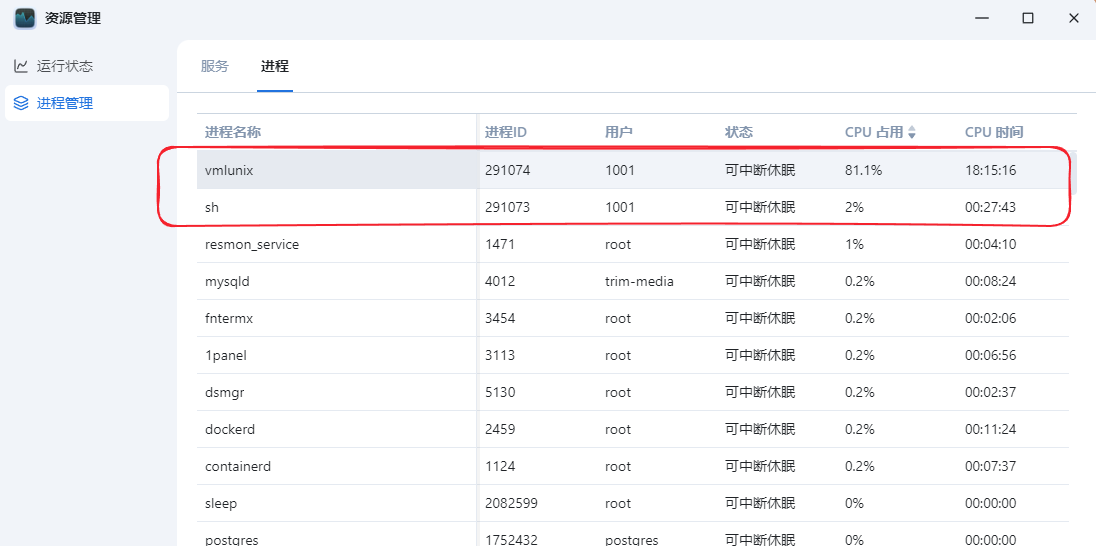Minimize the 资源管理 window

(x=982, y=18)
